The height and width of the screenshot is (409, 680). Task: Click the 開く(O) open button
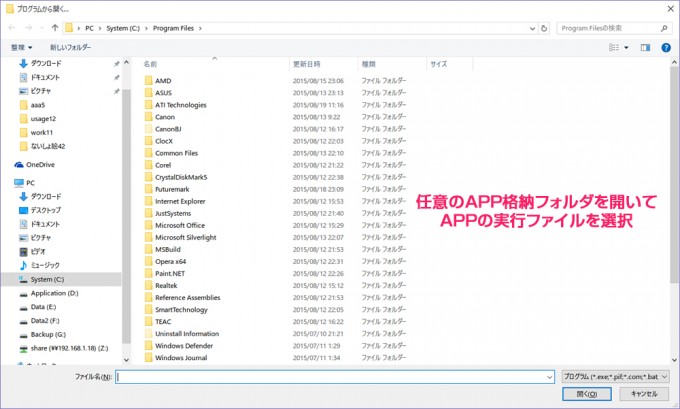pos(587,394)
